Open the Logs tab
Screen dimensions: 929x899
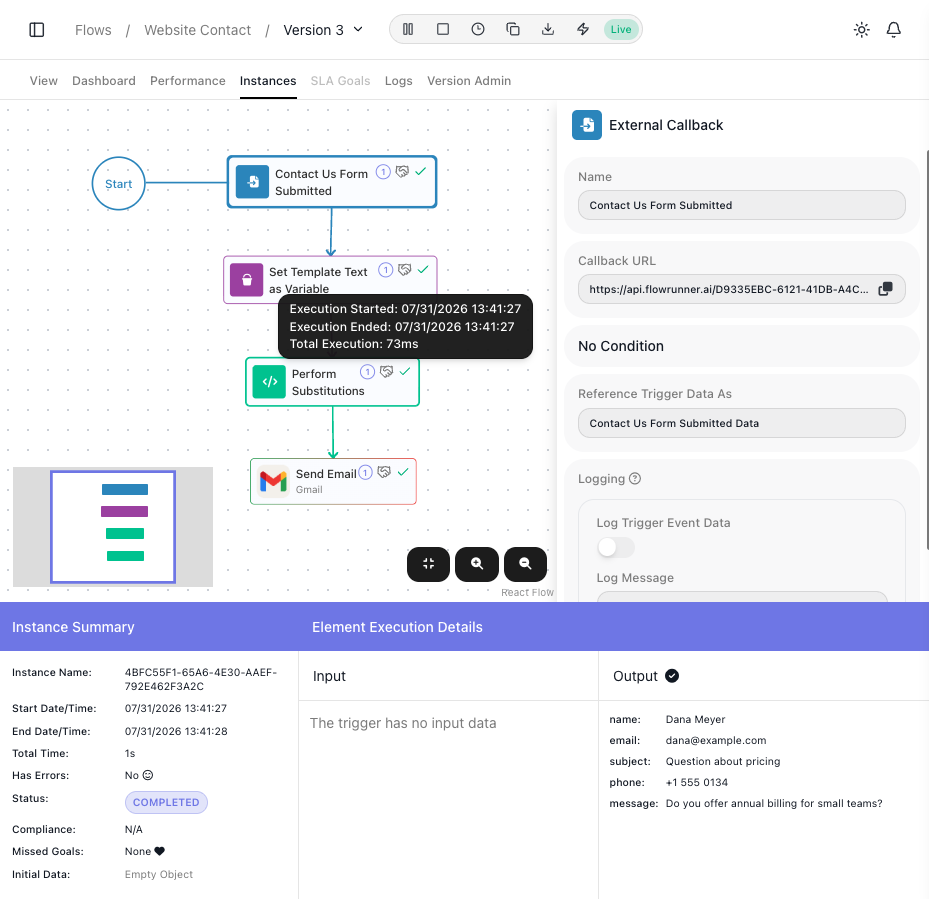(398, 81)
